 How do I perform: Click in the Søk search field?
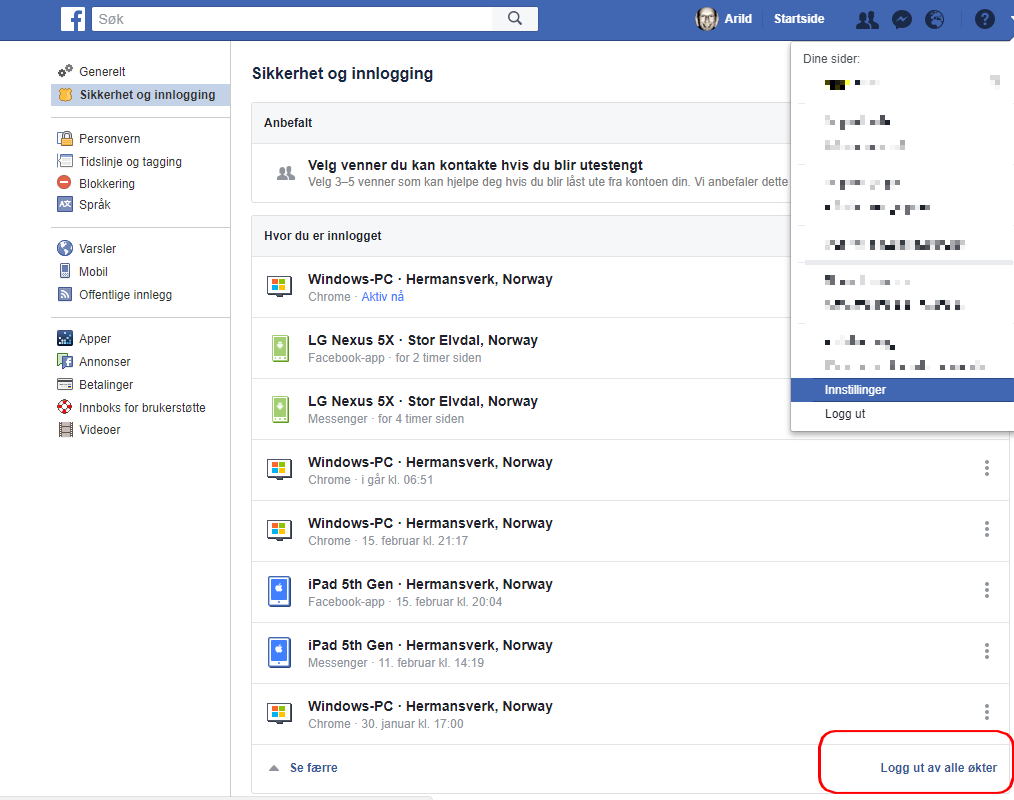(290, 19)
